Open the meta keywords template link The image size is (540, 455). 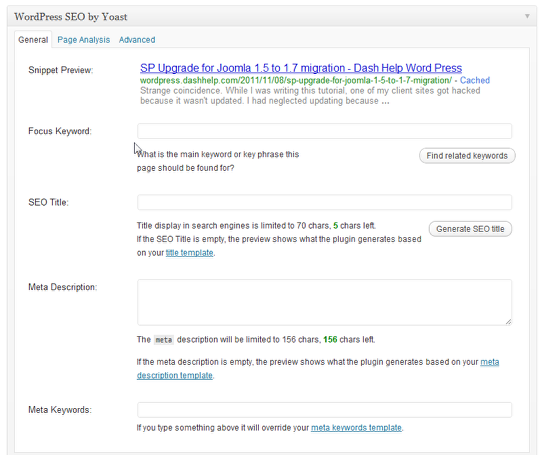[356, 427]
